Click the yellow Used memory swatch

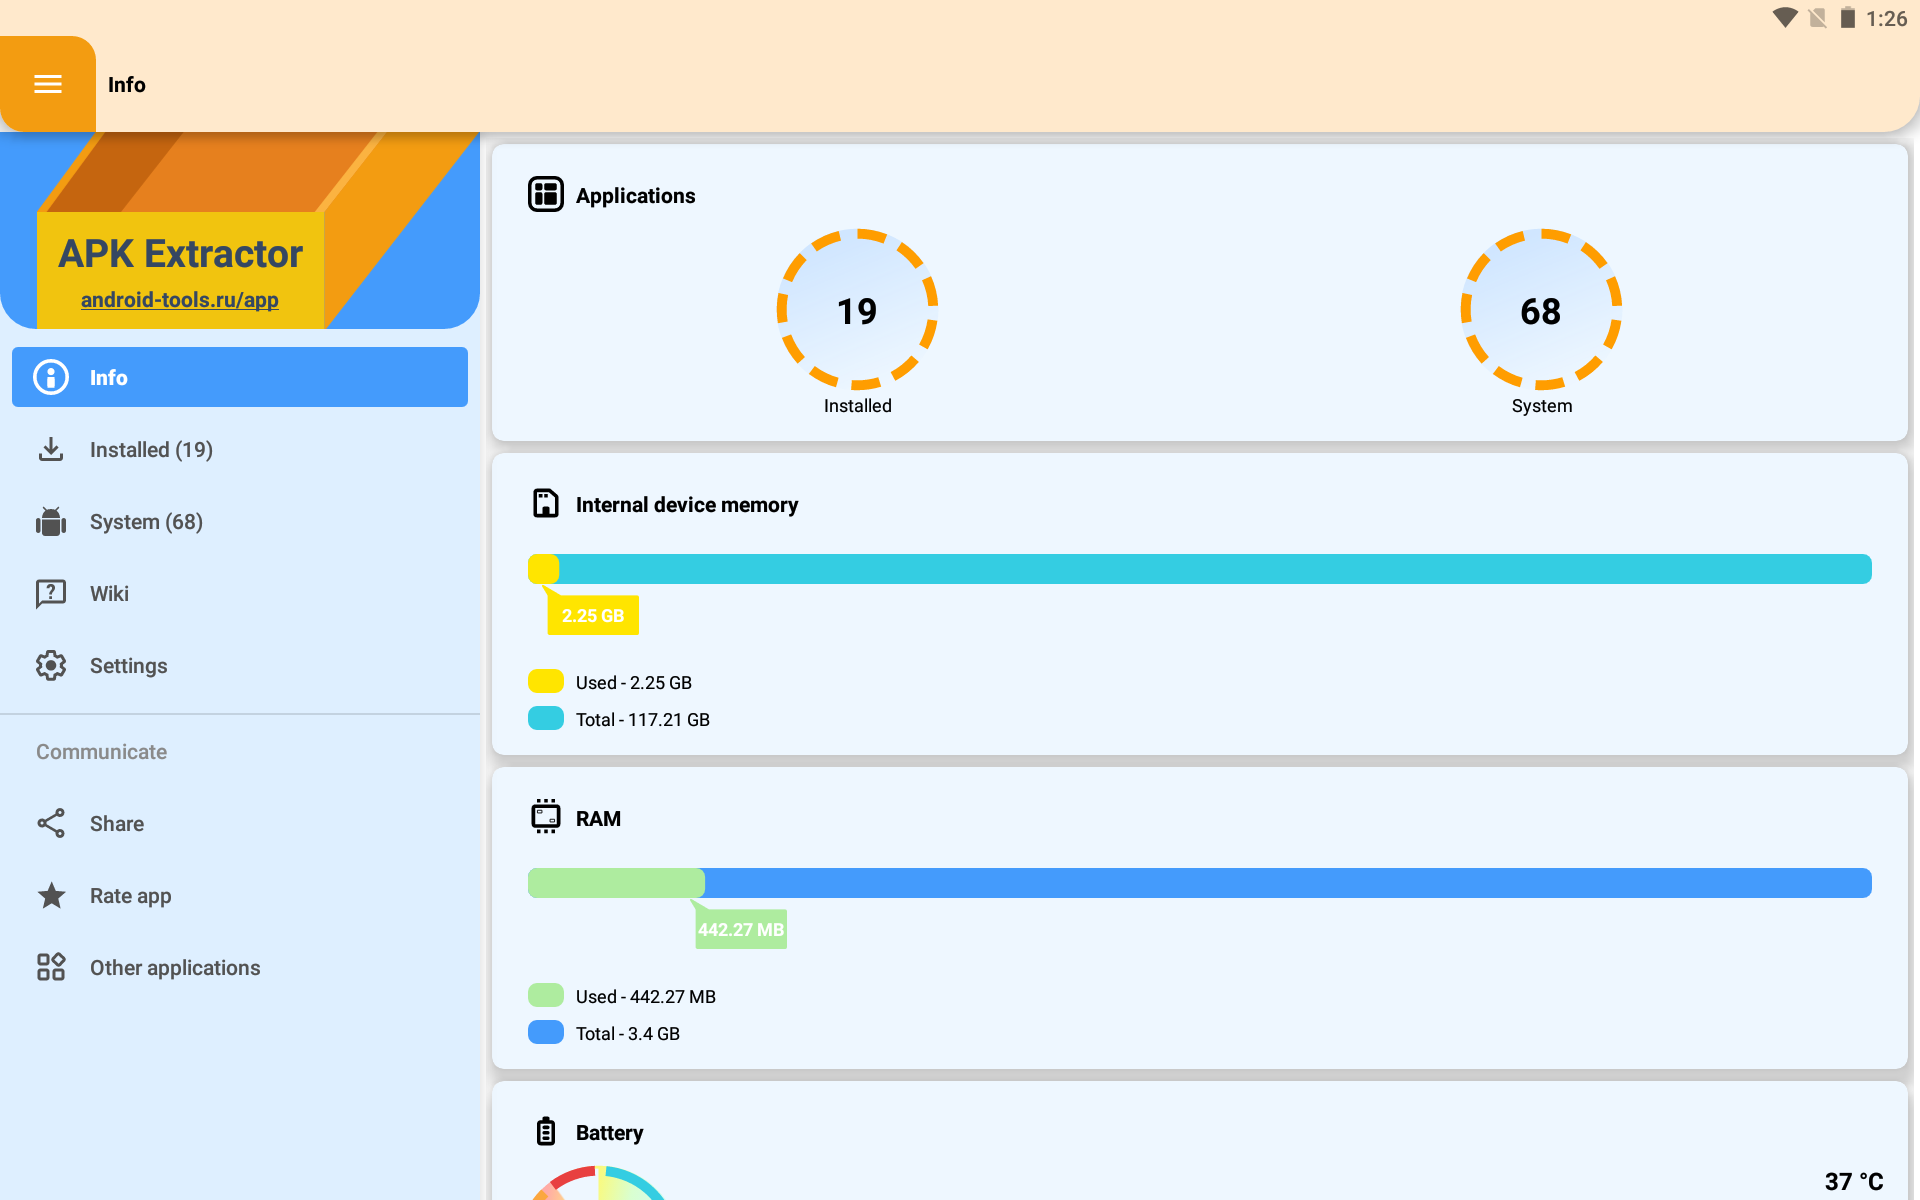point(546,682)
